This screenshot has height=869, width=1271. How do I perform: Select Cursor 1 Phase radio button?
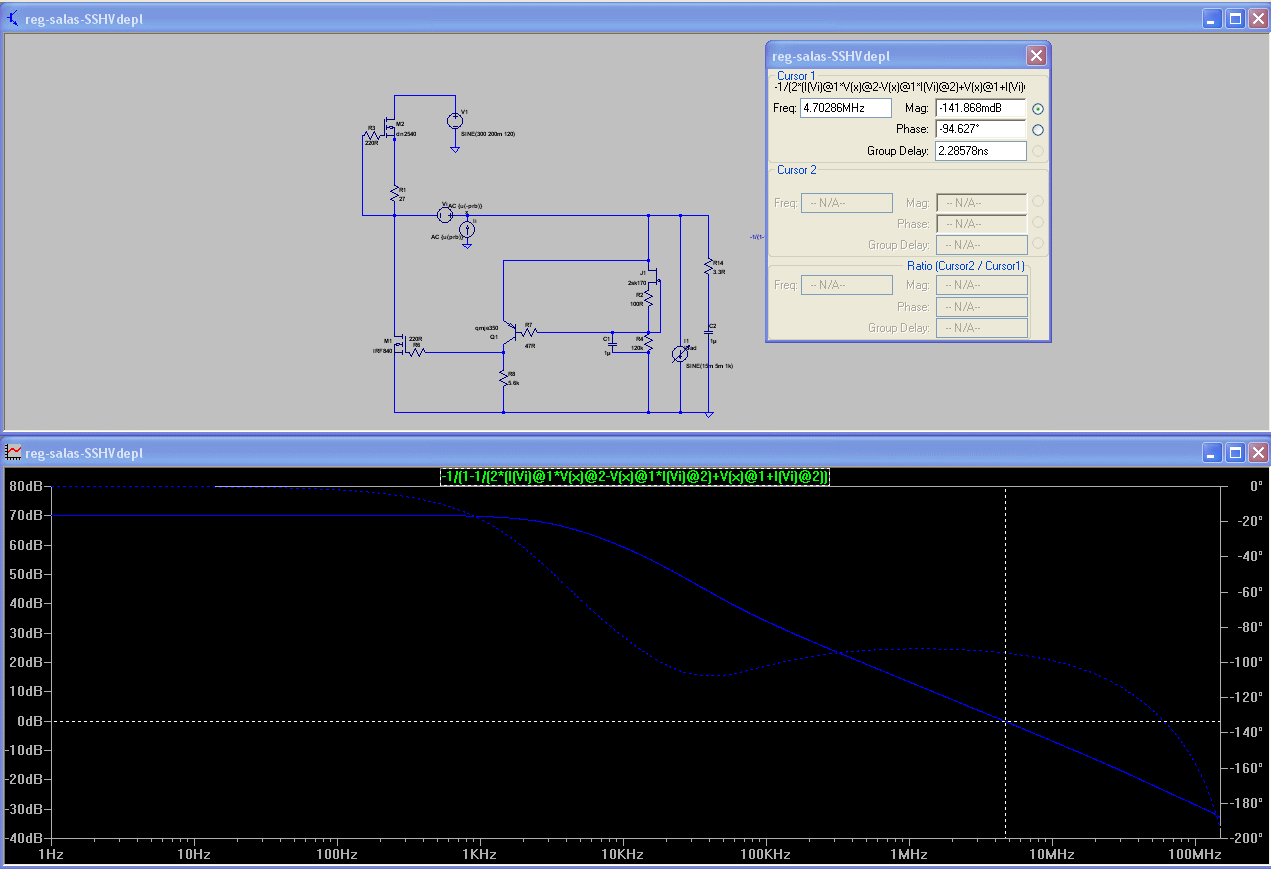pyautogui.click(x=1038, y=130)
